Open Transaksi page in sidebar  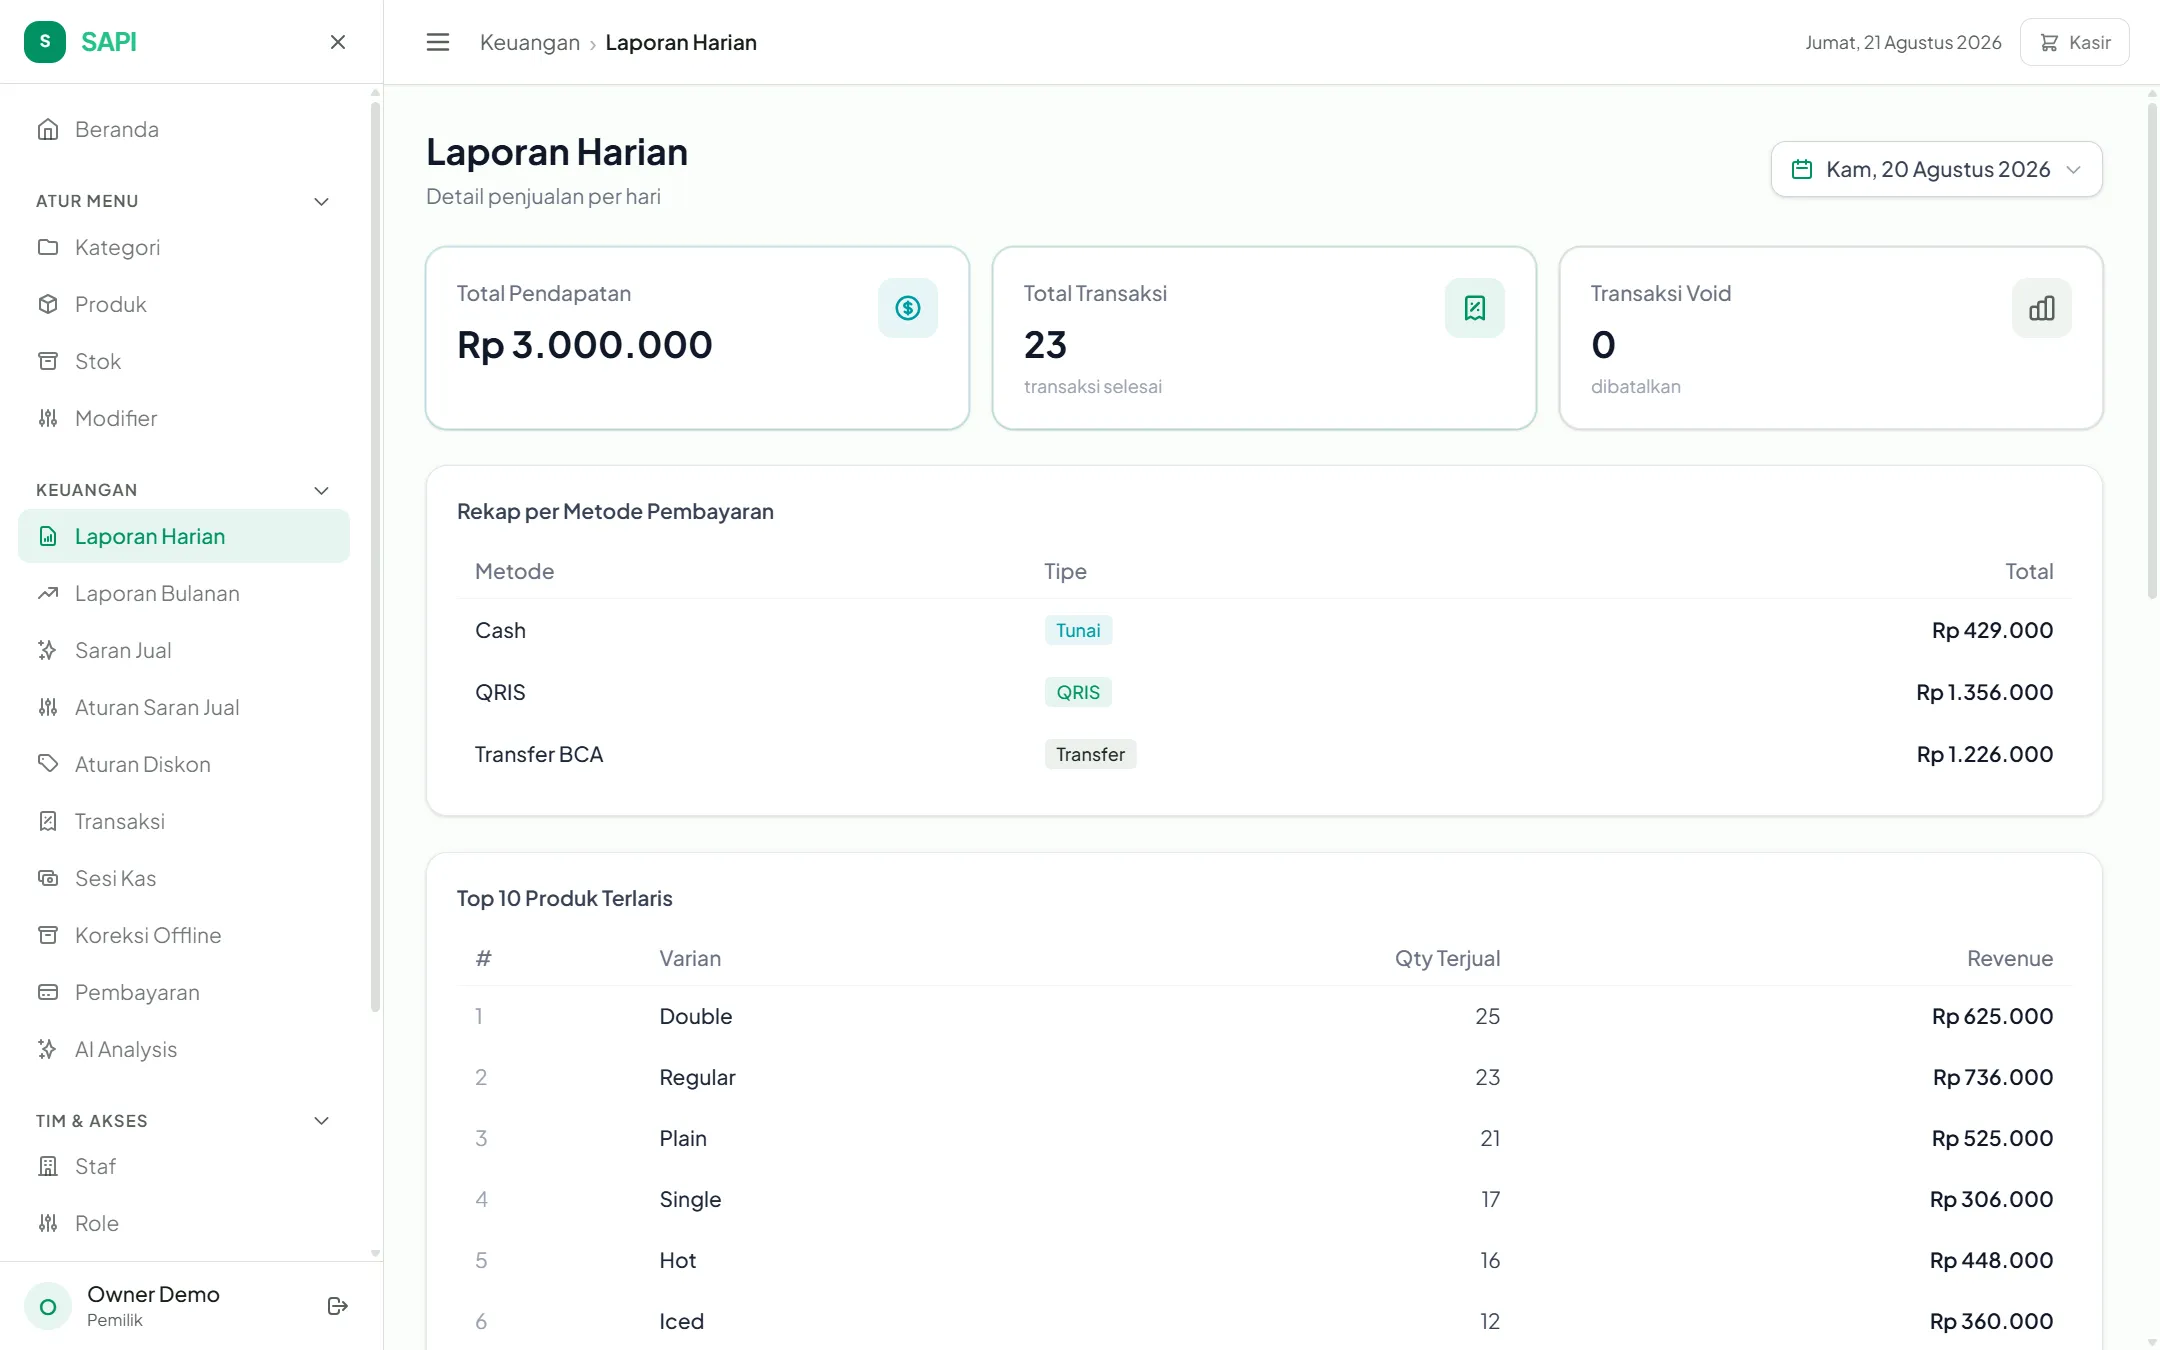pos(184,821)
